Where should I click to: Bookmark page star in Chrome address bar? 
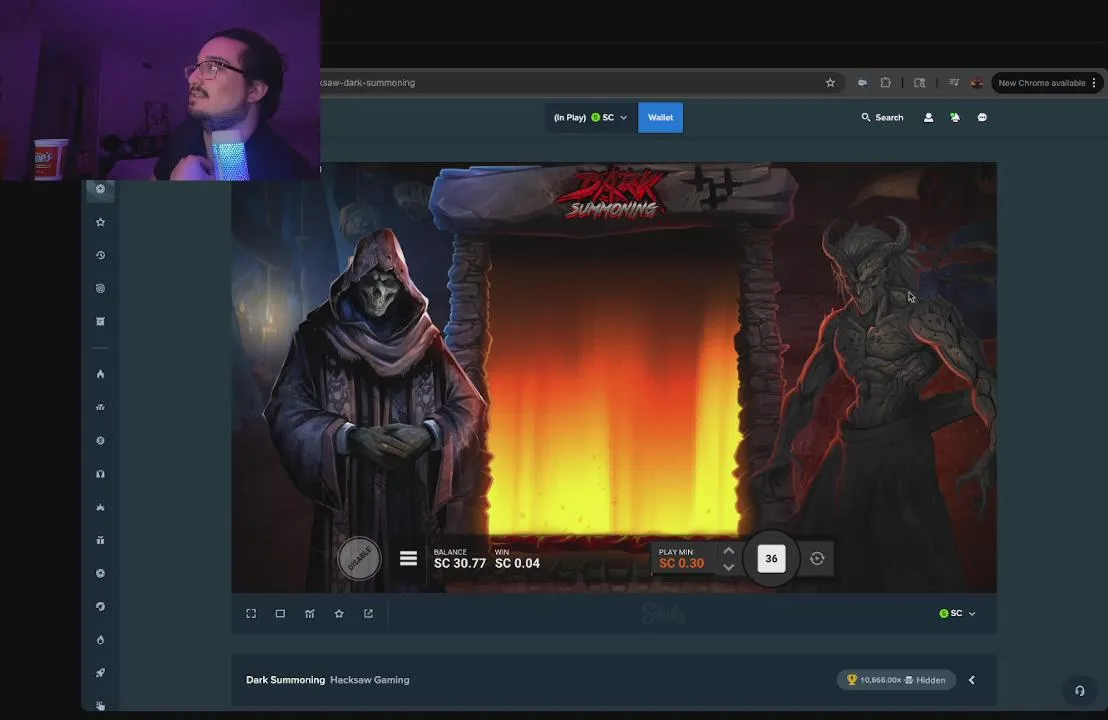830,83
